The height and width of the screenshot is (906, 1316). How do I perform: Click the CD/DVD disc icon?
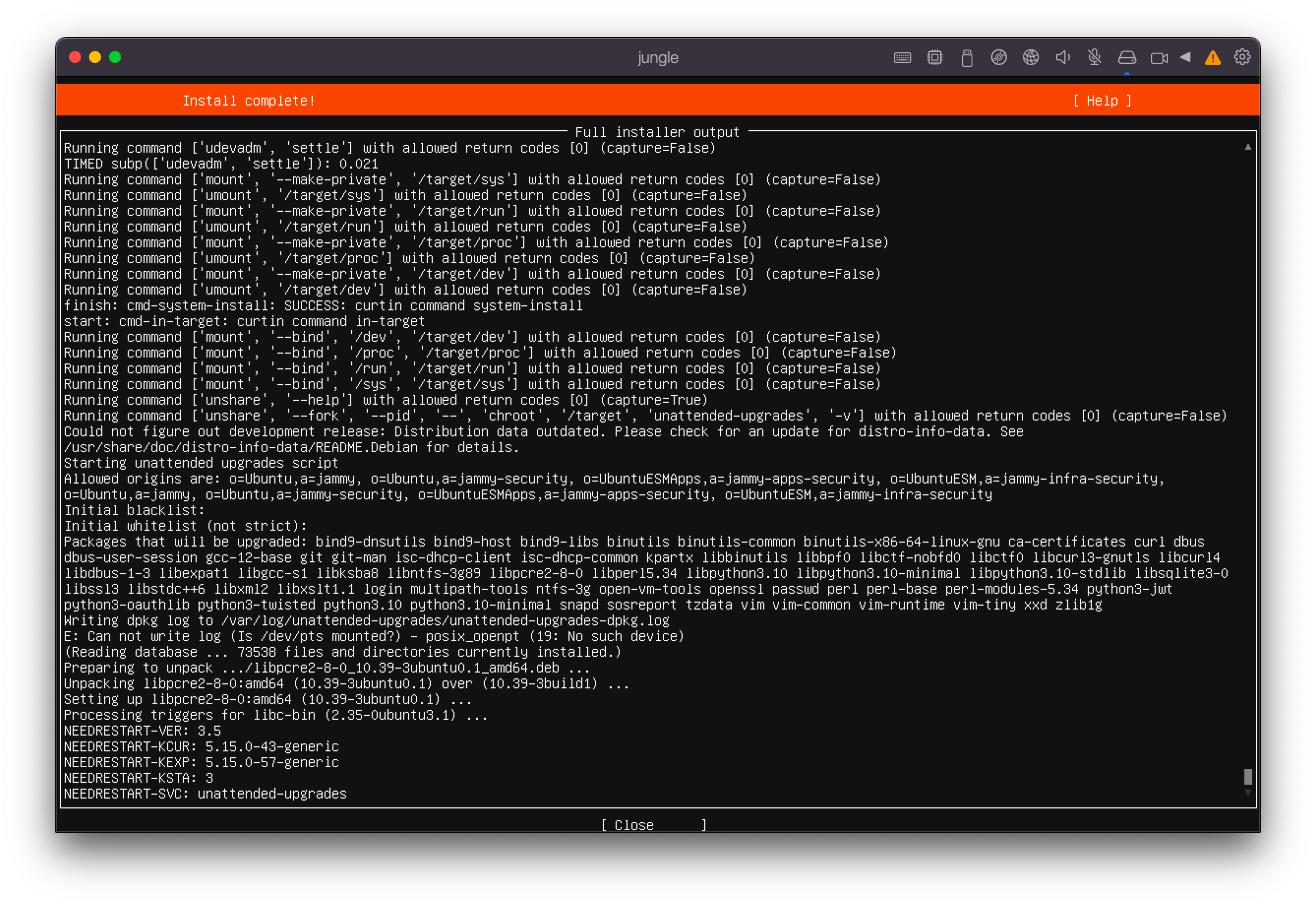tap(998, 58)
